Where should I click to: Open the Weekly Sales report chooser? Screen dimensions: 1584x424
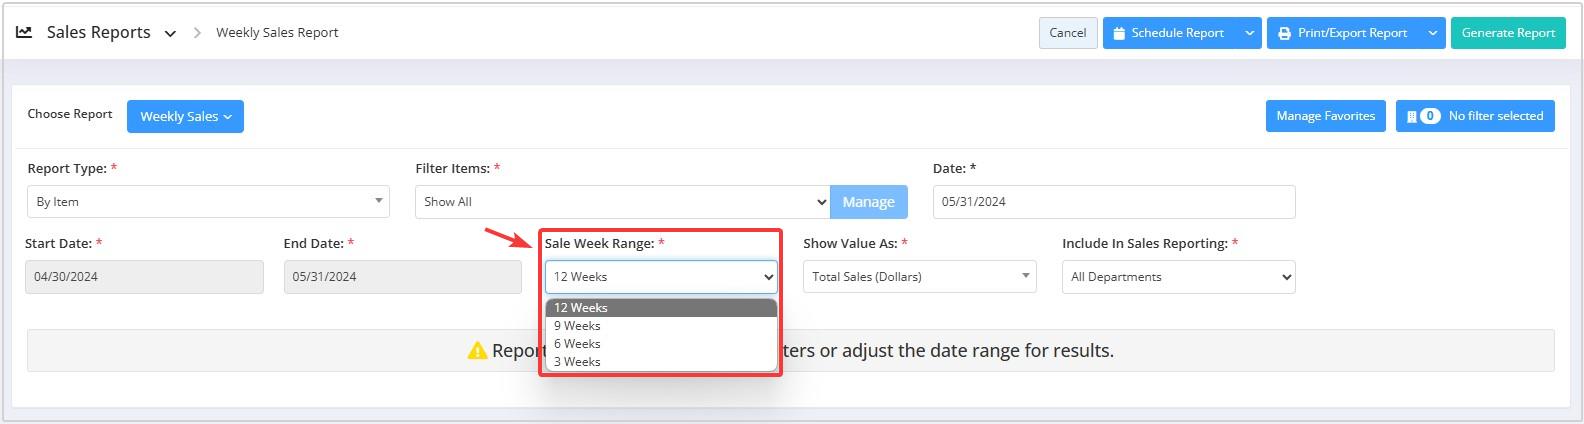point(185,116)
